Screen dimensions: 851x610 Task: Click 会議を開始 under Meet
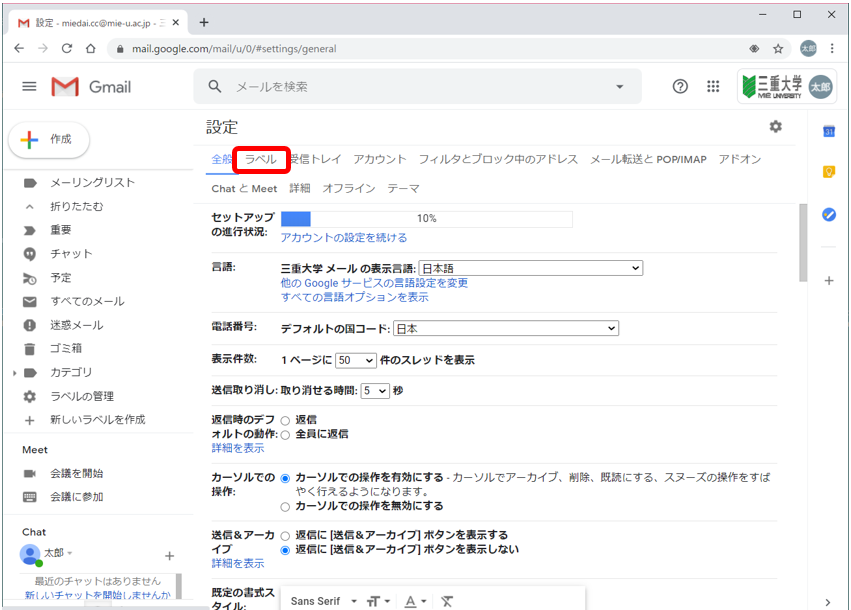pyautogui.click(x=77, y=473)
